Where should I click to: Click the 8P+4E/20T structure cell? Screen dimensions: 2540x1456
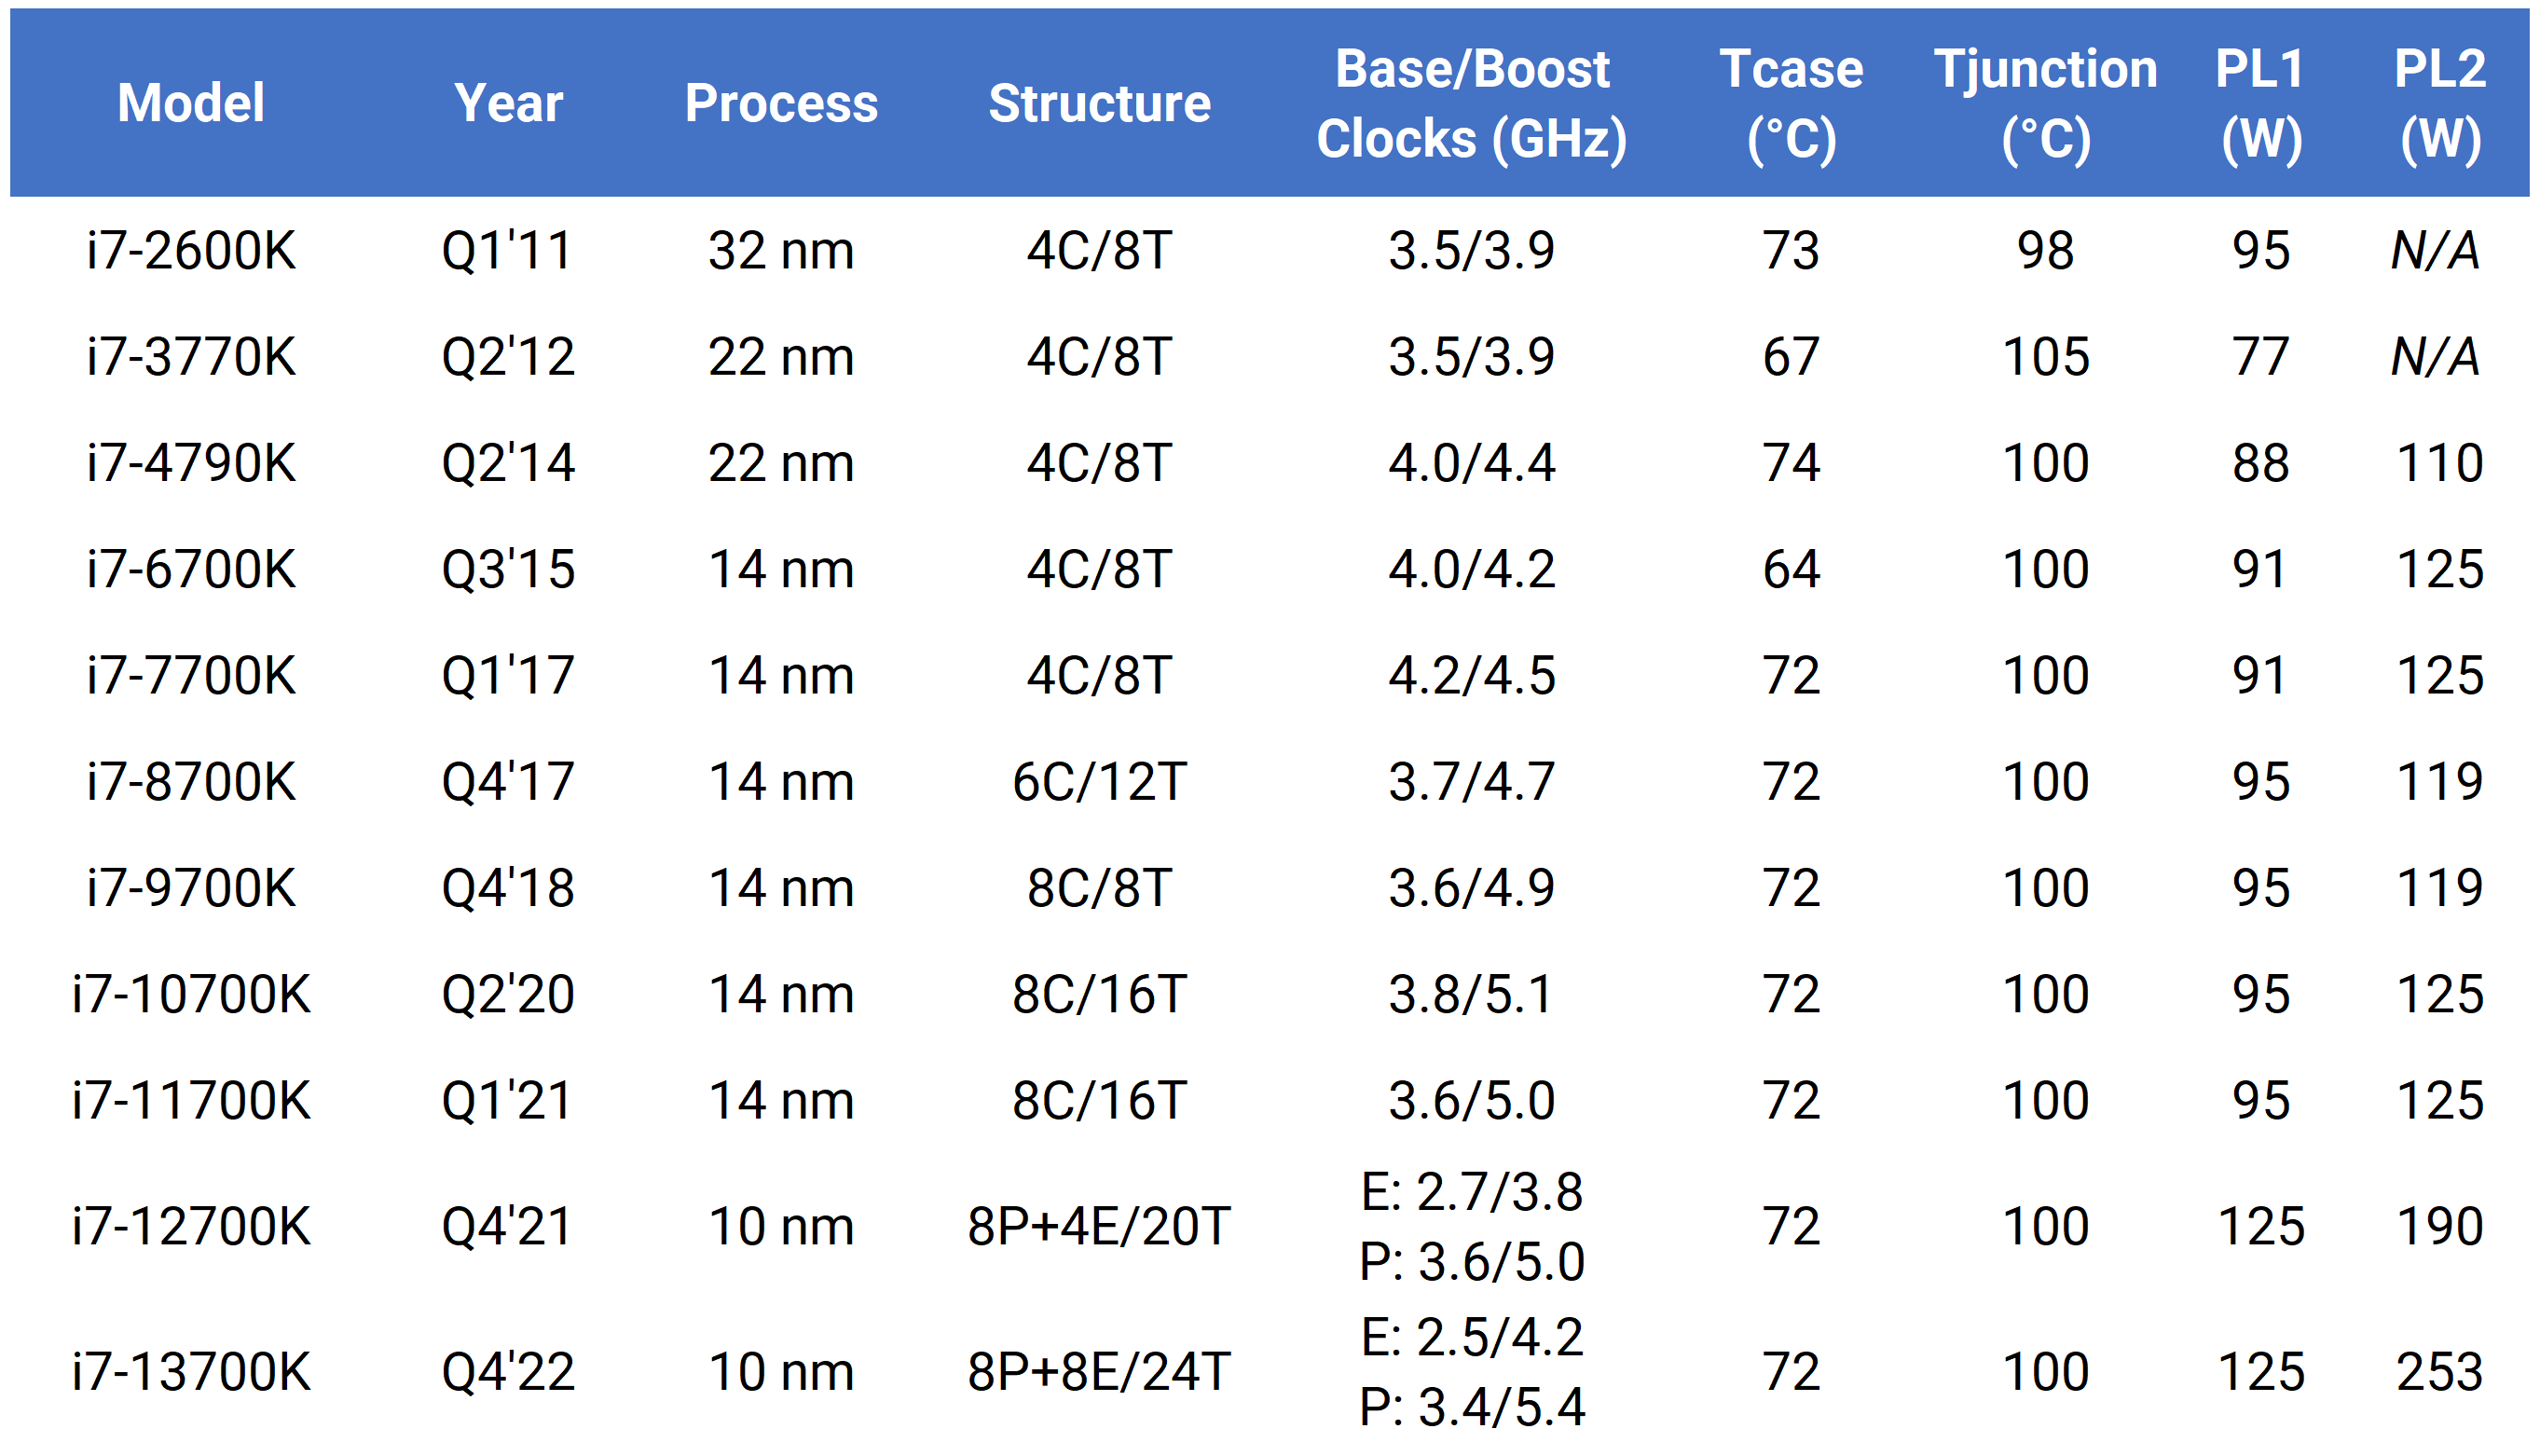coord(1099,1227)
